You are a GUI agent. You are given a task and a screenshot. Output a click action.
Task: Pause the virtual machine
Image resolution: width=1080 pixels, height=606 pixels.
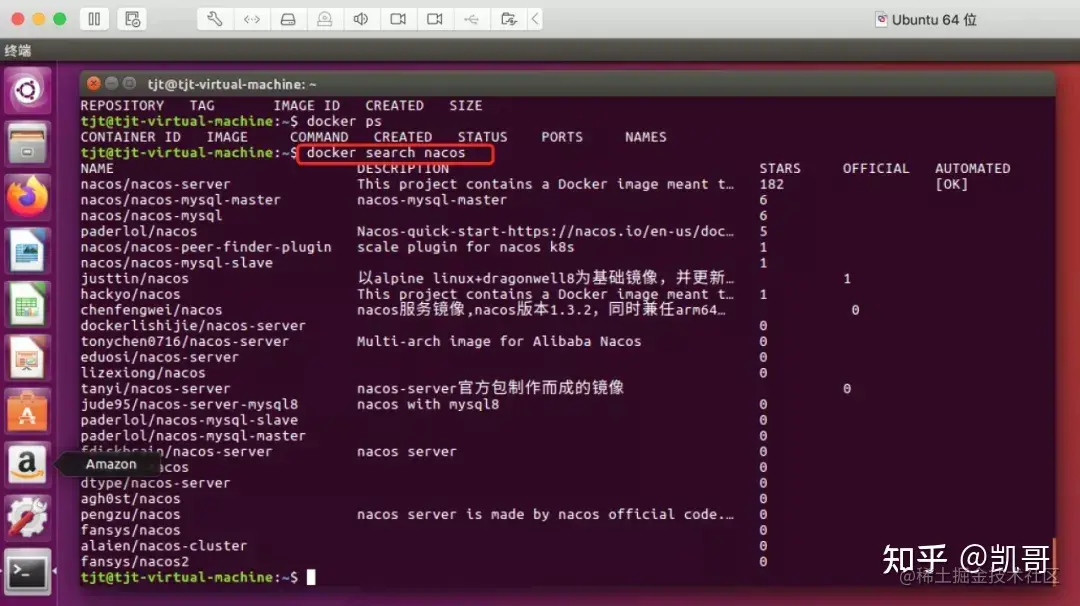(94, 19)
